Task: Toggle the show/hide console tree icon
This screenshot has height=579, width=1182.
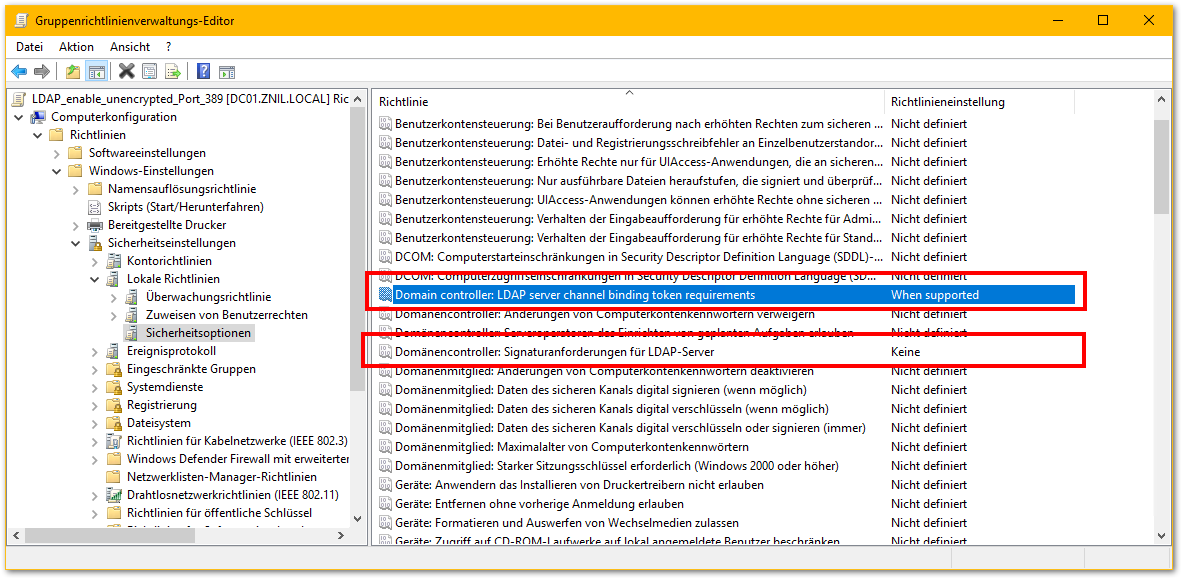Action: coord(97,71)
